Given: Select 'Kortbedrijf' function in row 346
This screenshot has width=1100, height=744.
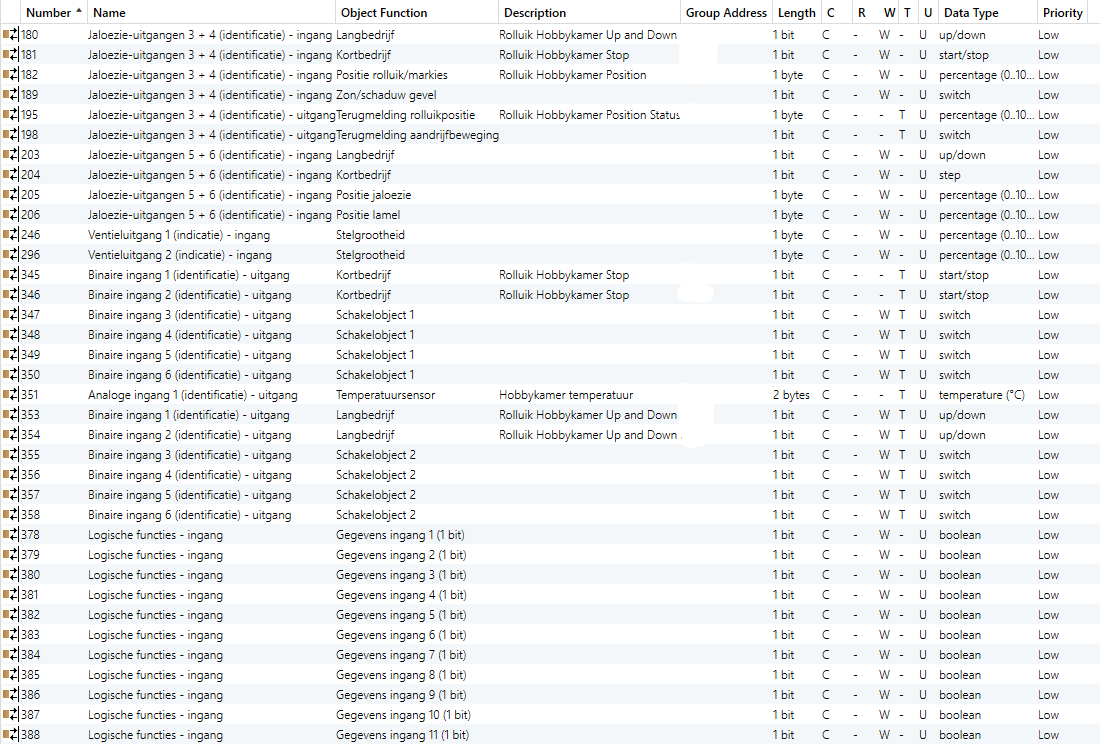Looking at the screenshot, I should click(363, 295).
